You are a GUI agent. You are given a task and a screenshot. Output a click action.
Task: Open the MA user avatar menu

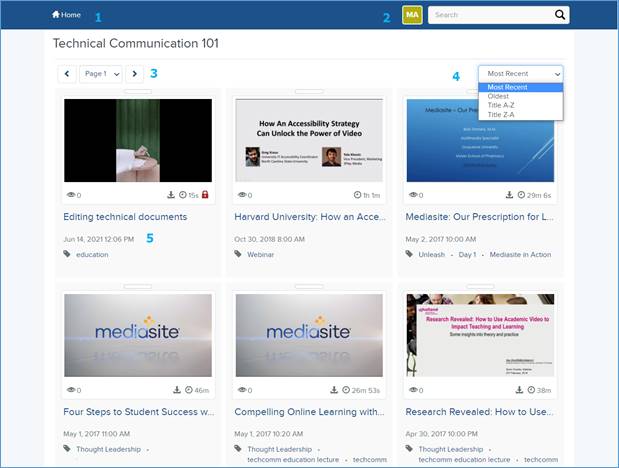pyautogui.click(x=412, y=15)
